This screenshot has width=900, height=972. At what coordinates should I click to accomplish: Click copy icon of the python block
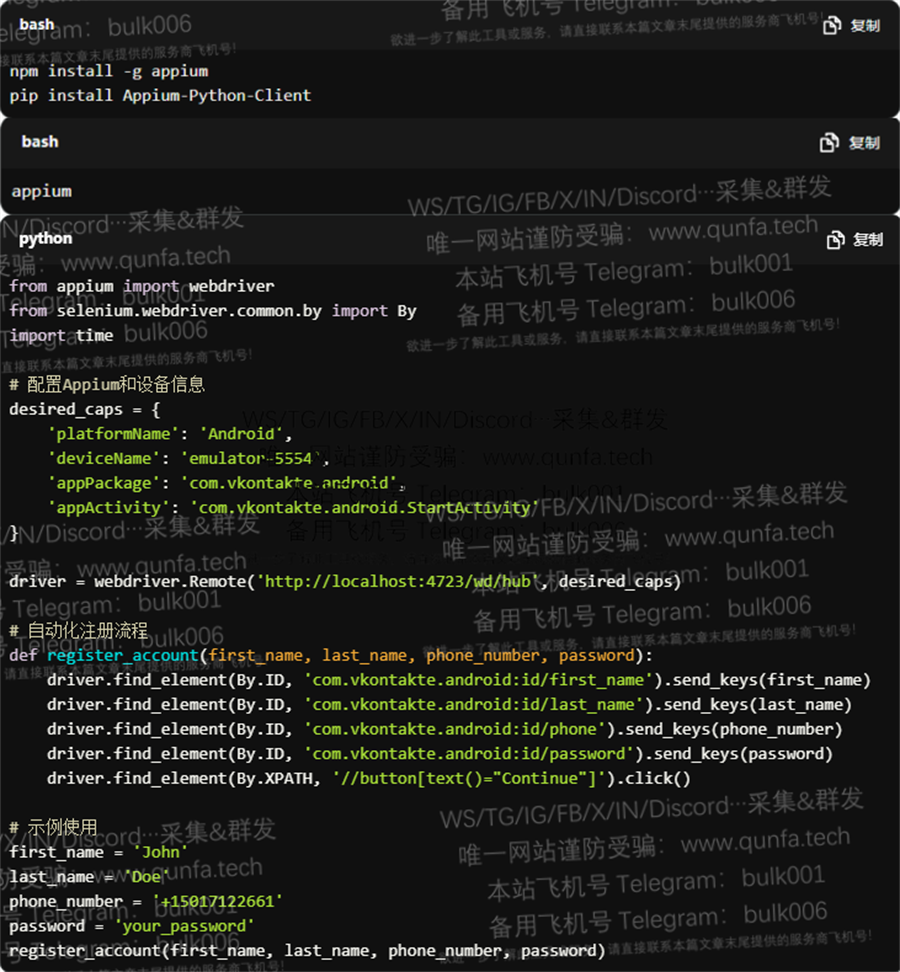(836, 239)
